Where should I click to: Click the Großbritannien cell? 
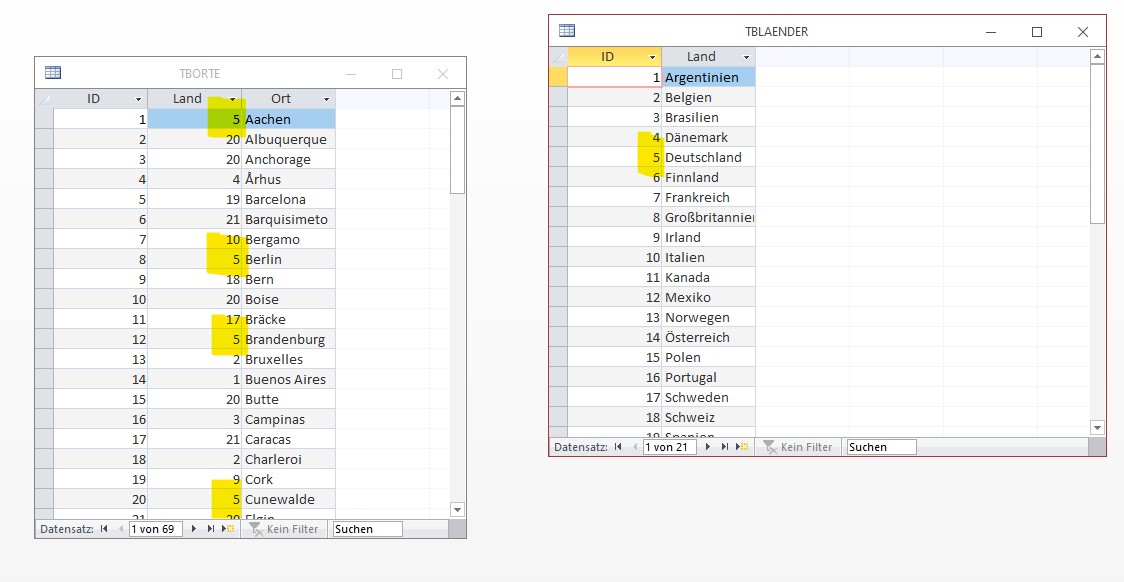pos(709,217)
